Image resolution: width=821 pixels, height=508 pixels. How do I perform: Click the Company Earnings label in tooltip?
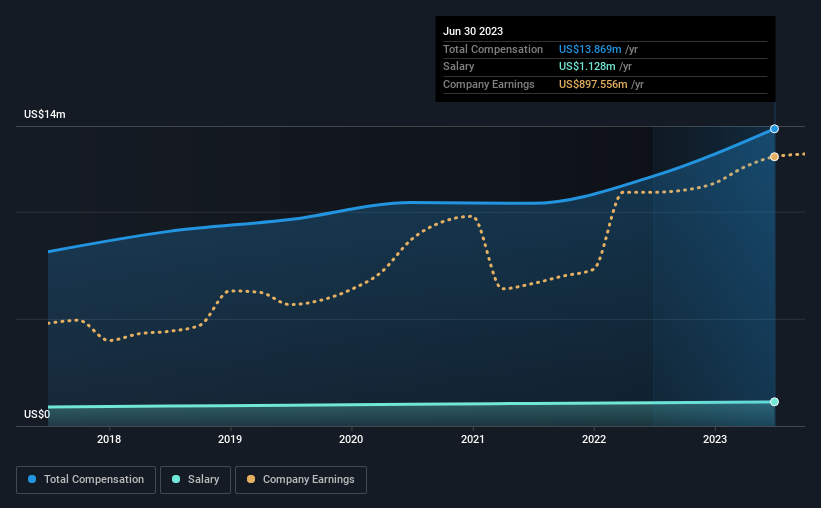(489, 84)
